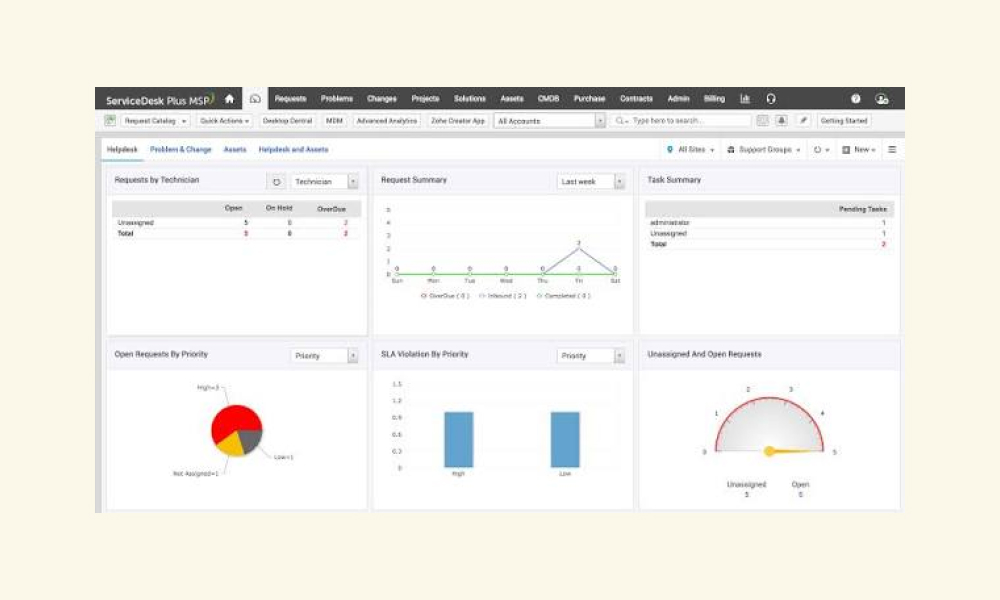Click the Getting Started button
Image resolution: width=1000 pixels, height=600 pixels.
[x=844, y=121]
